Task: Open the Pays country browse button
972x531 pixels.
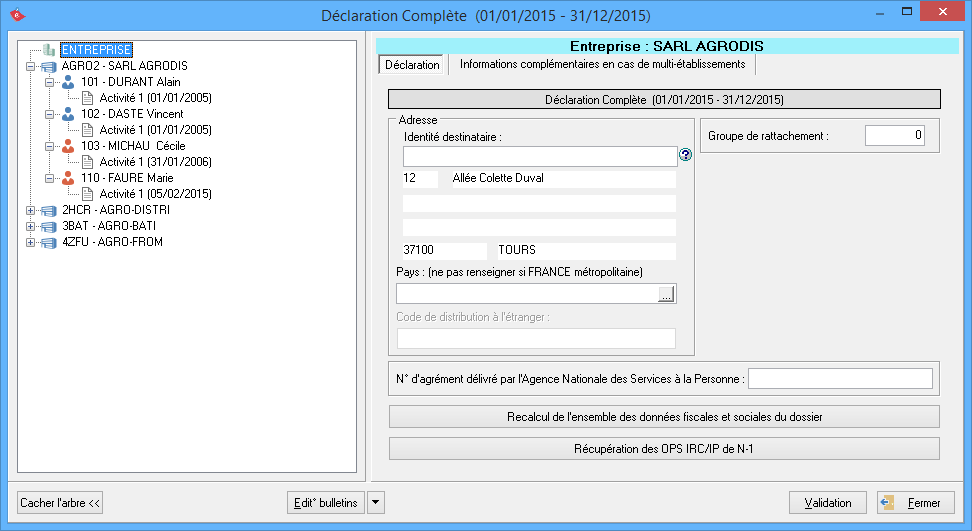Action: [667, 294]
